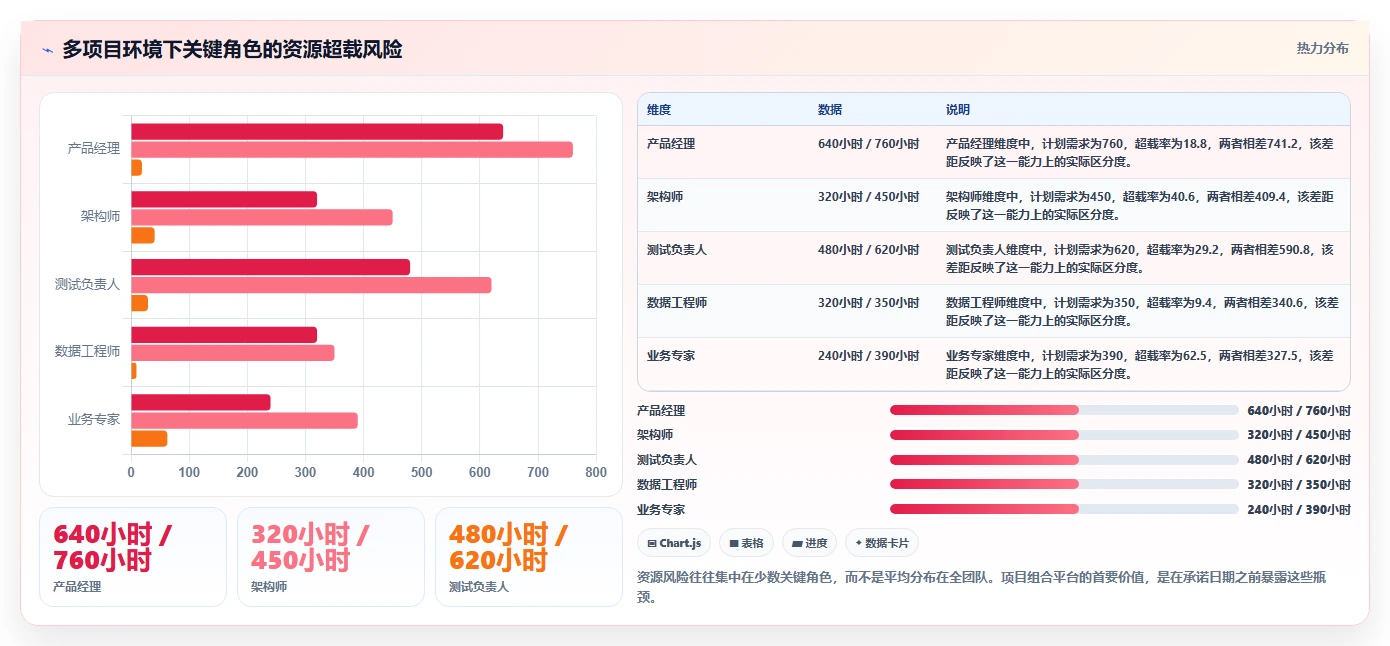This screenshot has height=646, width=1390.
Task: Click the 测试负责人 orange chart bar
Action: coord(139,303)
